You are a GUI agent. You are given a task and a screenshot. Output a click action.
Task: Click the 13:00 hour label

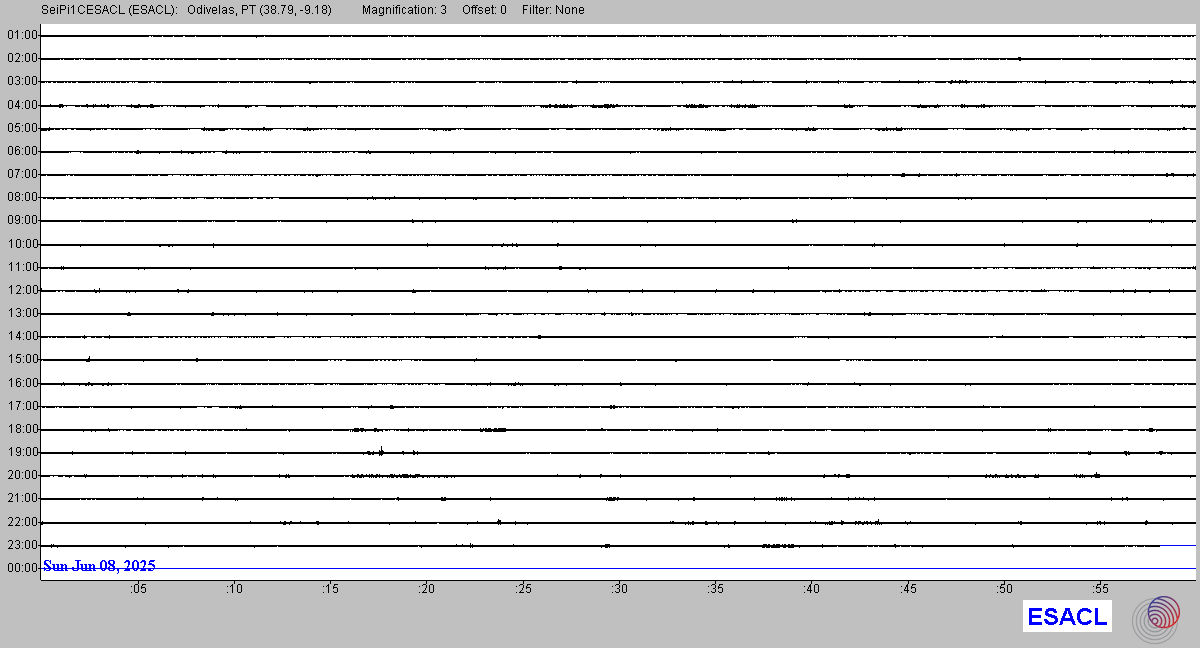tap(22, 313)
